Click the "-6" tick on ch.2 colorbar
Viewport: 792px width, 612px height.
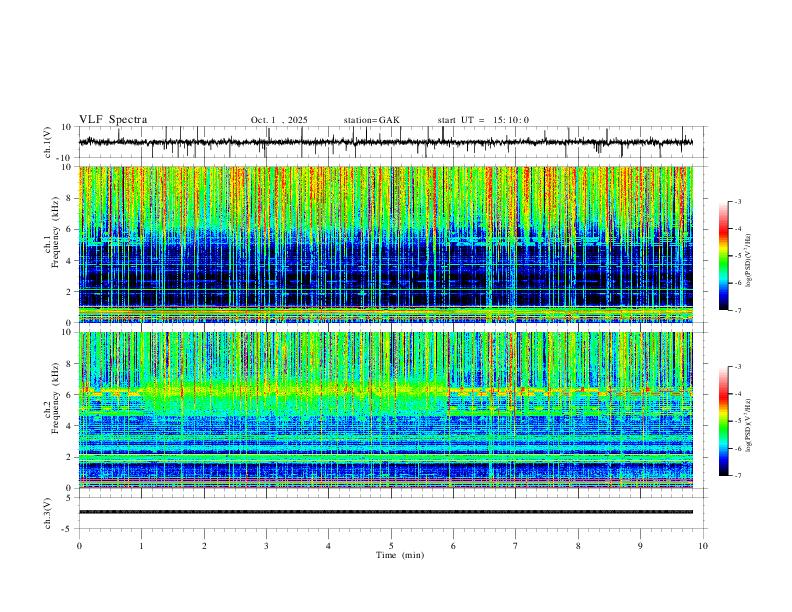coord(738,448)
